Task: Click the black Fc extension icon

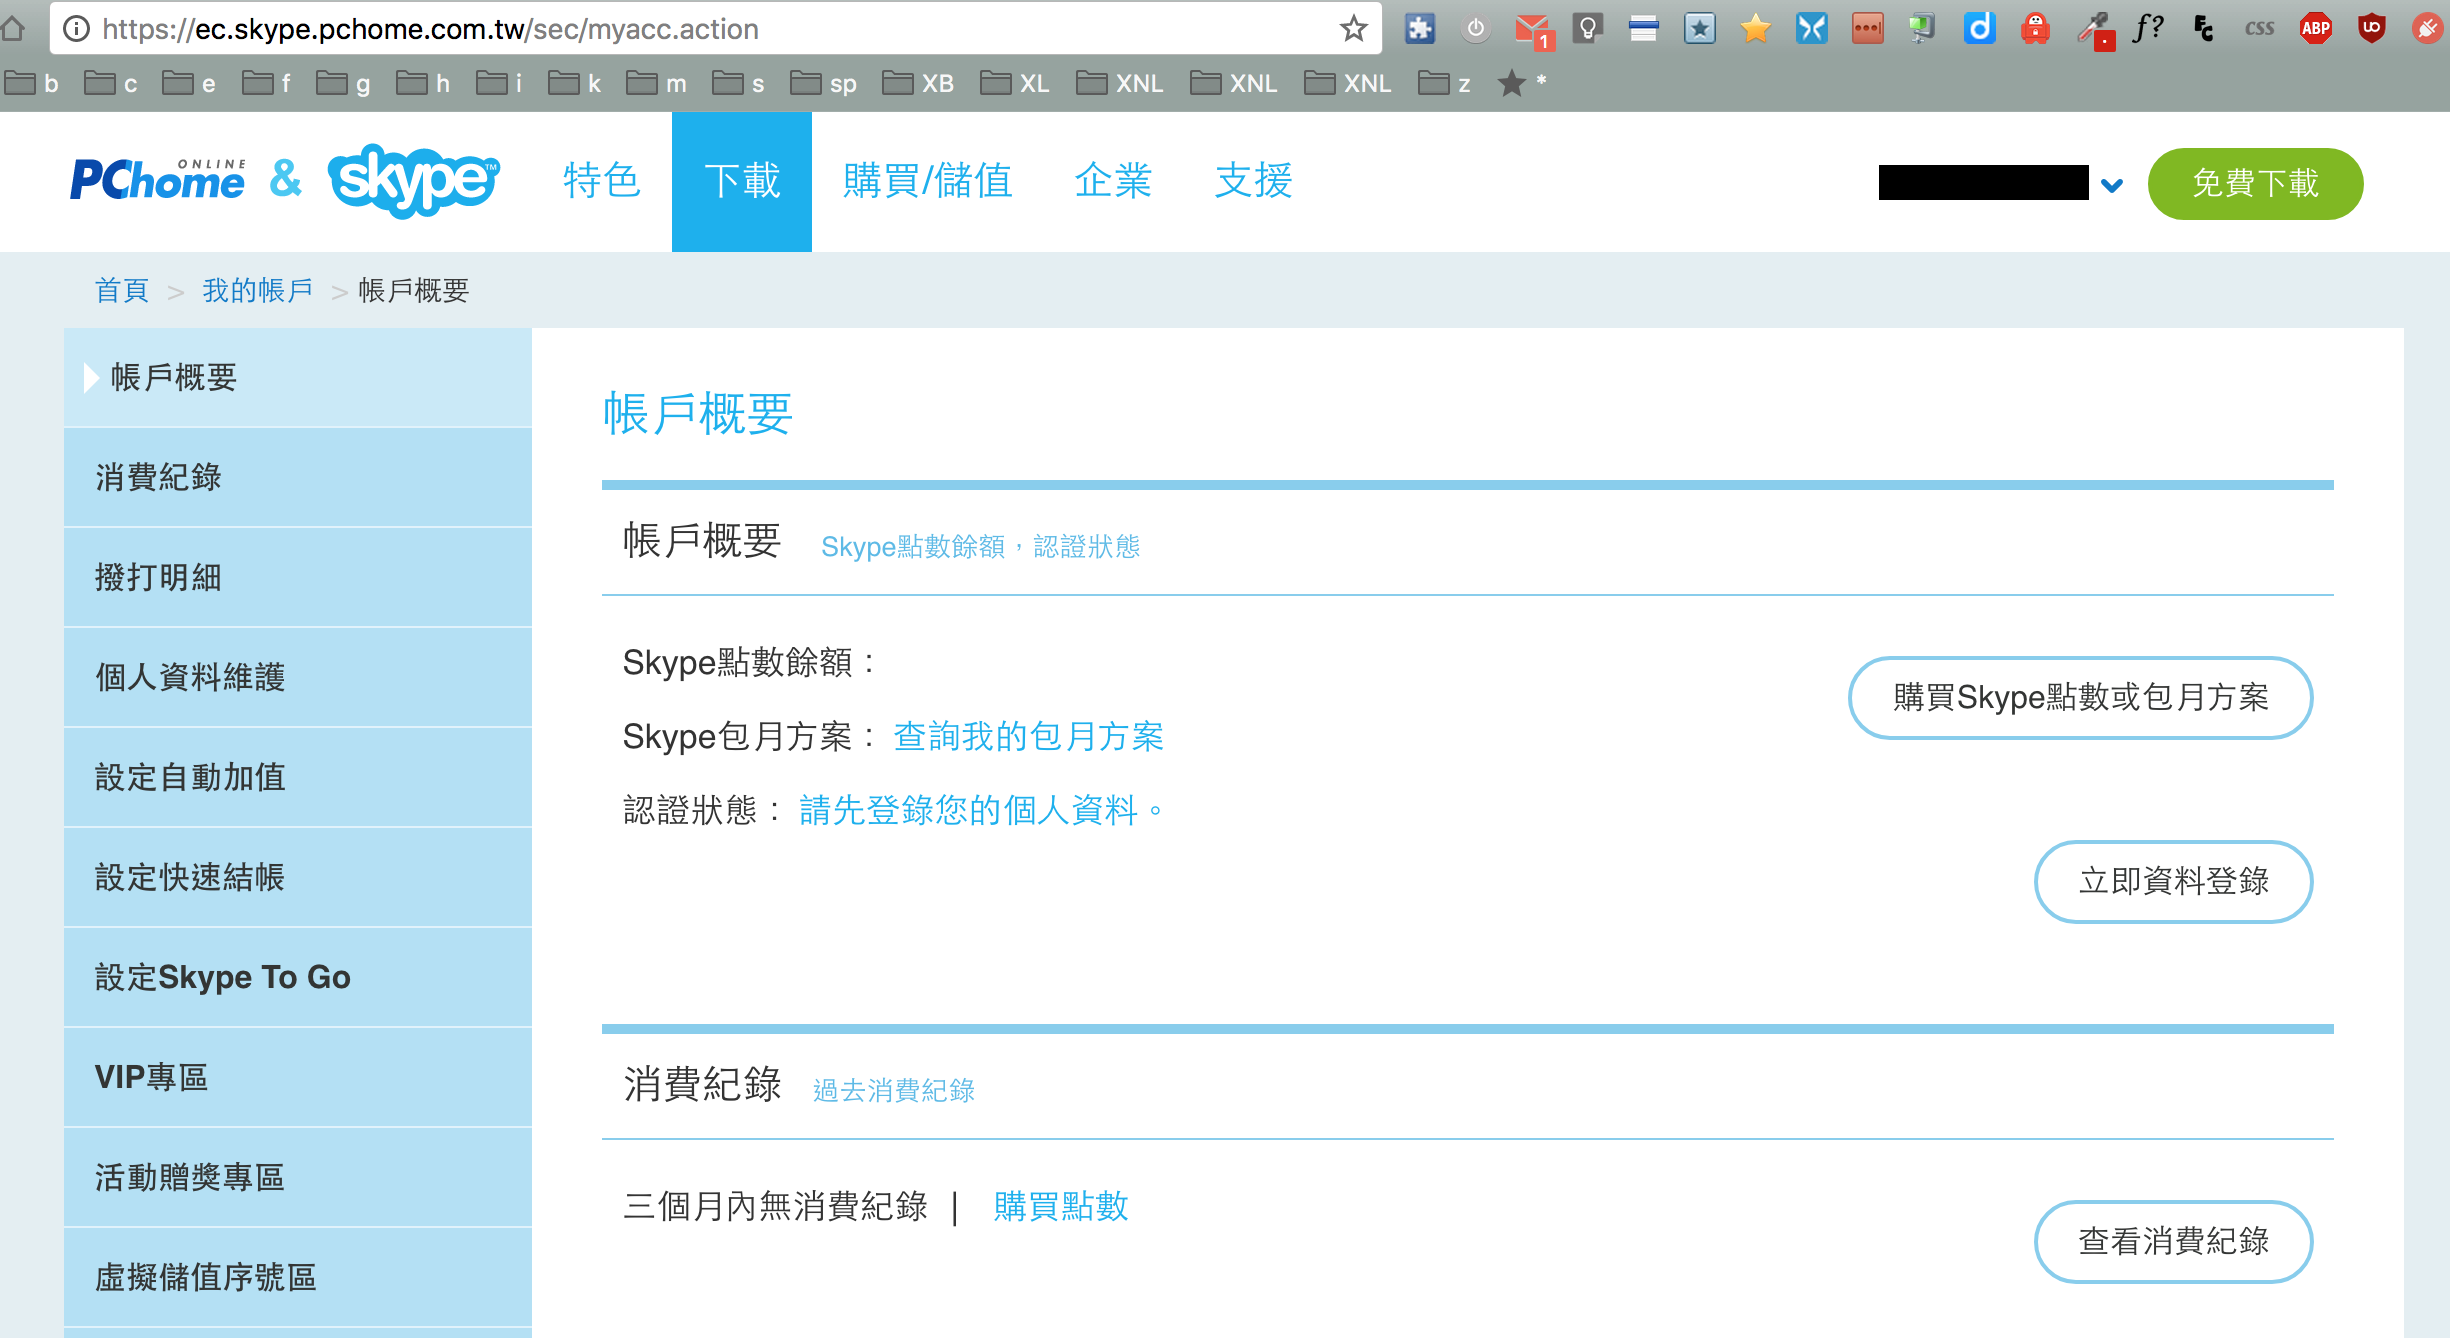Action: pos(2203,29)
